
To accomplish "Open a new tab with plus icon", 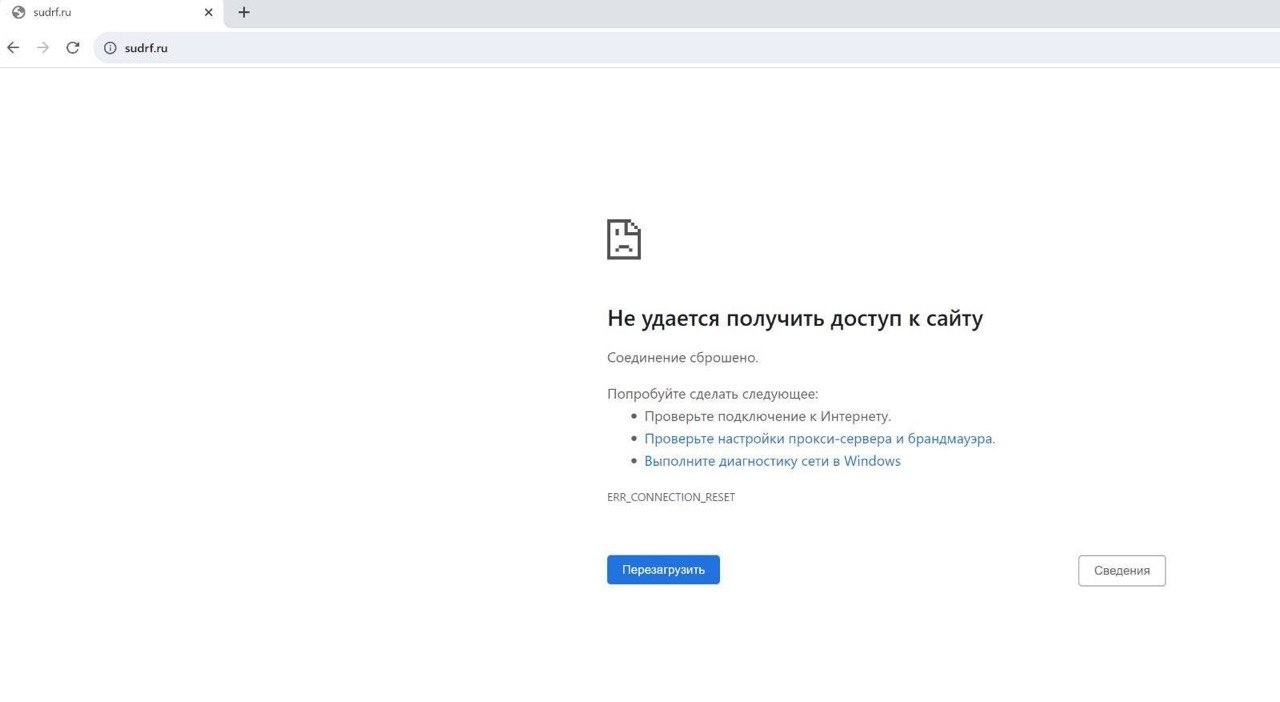I will [x=244, y=13].
